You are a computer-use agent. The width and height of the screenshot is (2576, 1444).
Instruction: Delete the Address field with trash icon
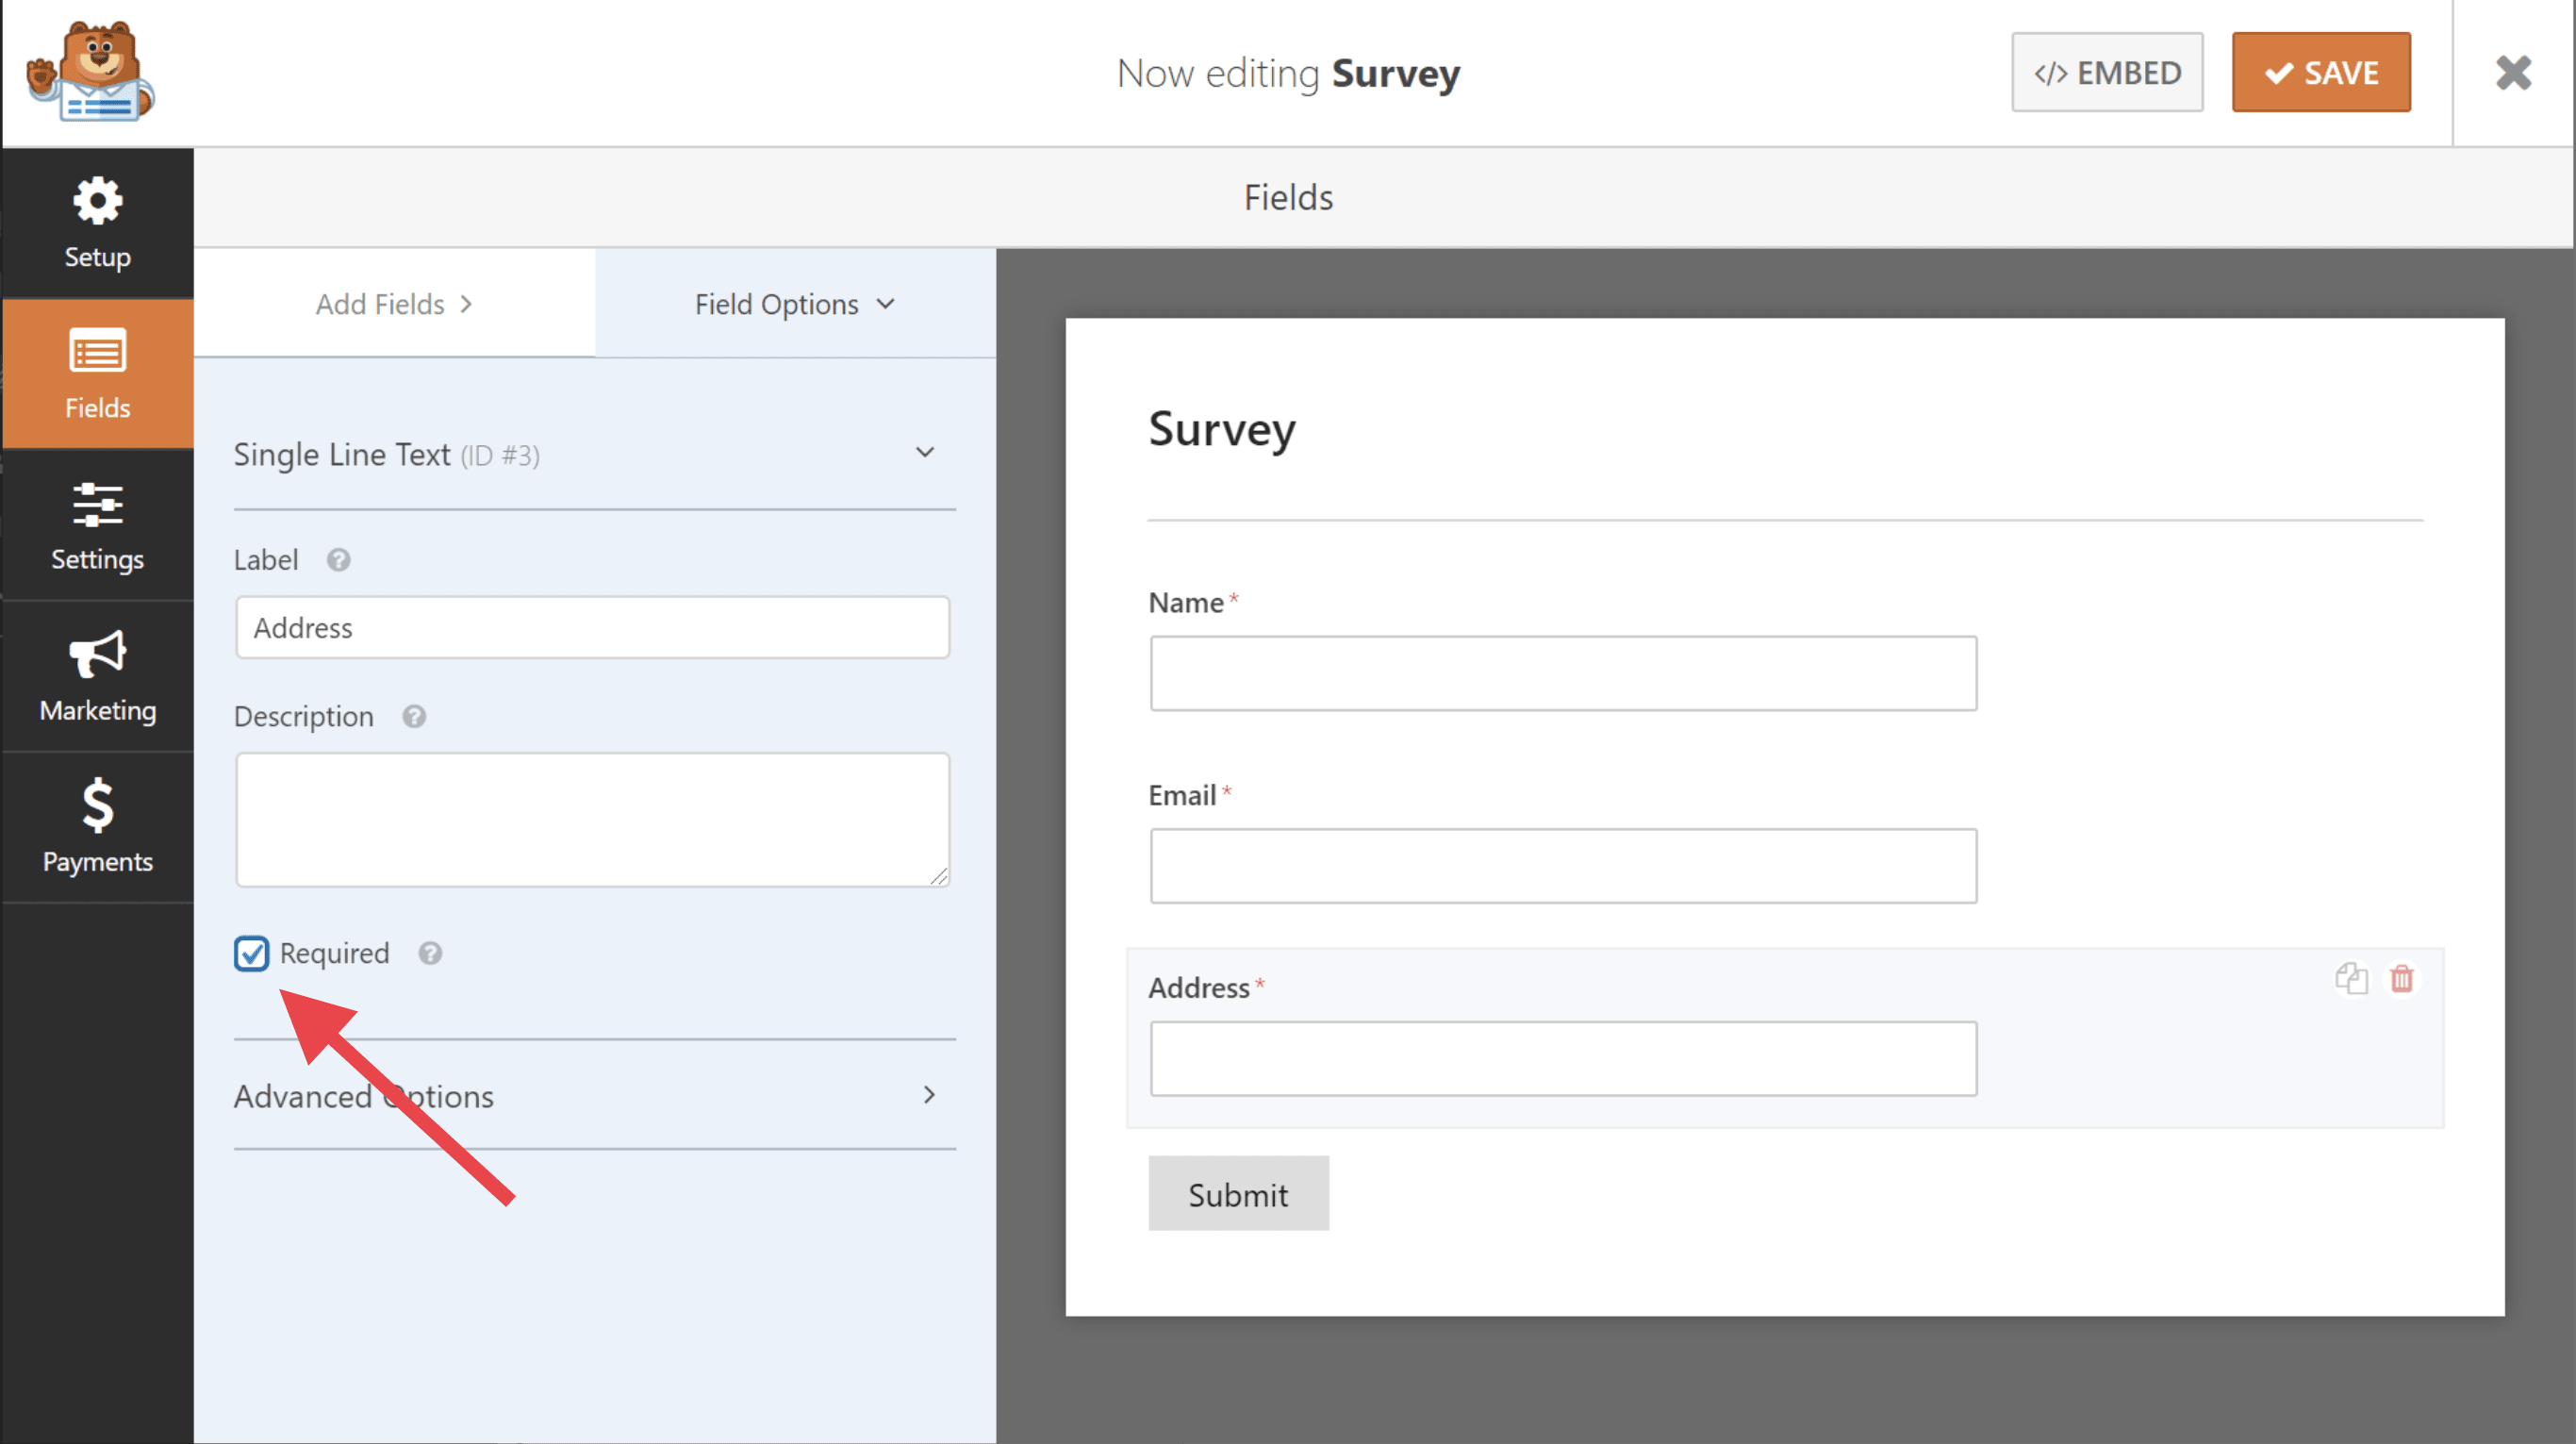pyautogui.click(x=2401, y=978)
